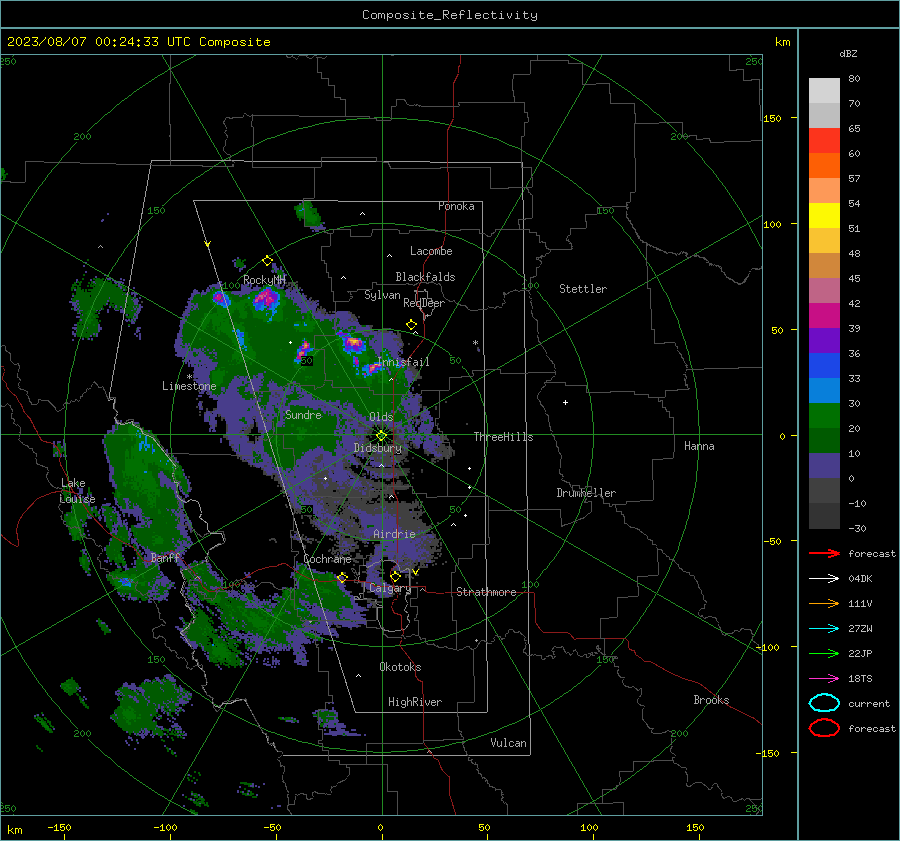Click the radar site diamond at Olds

pyautogui.click(x=381, y=436)
